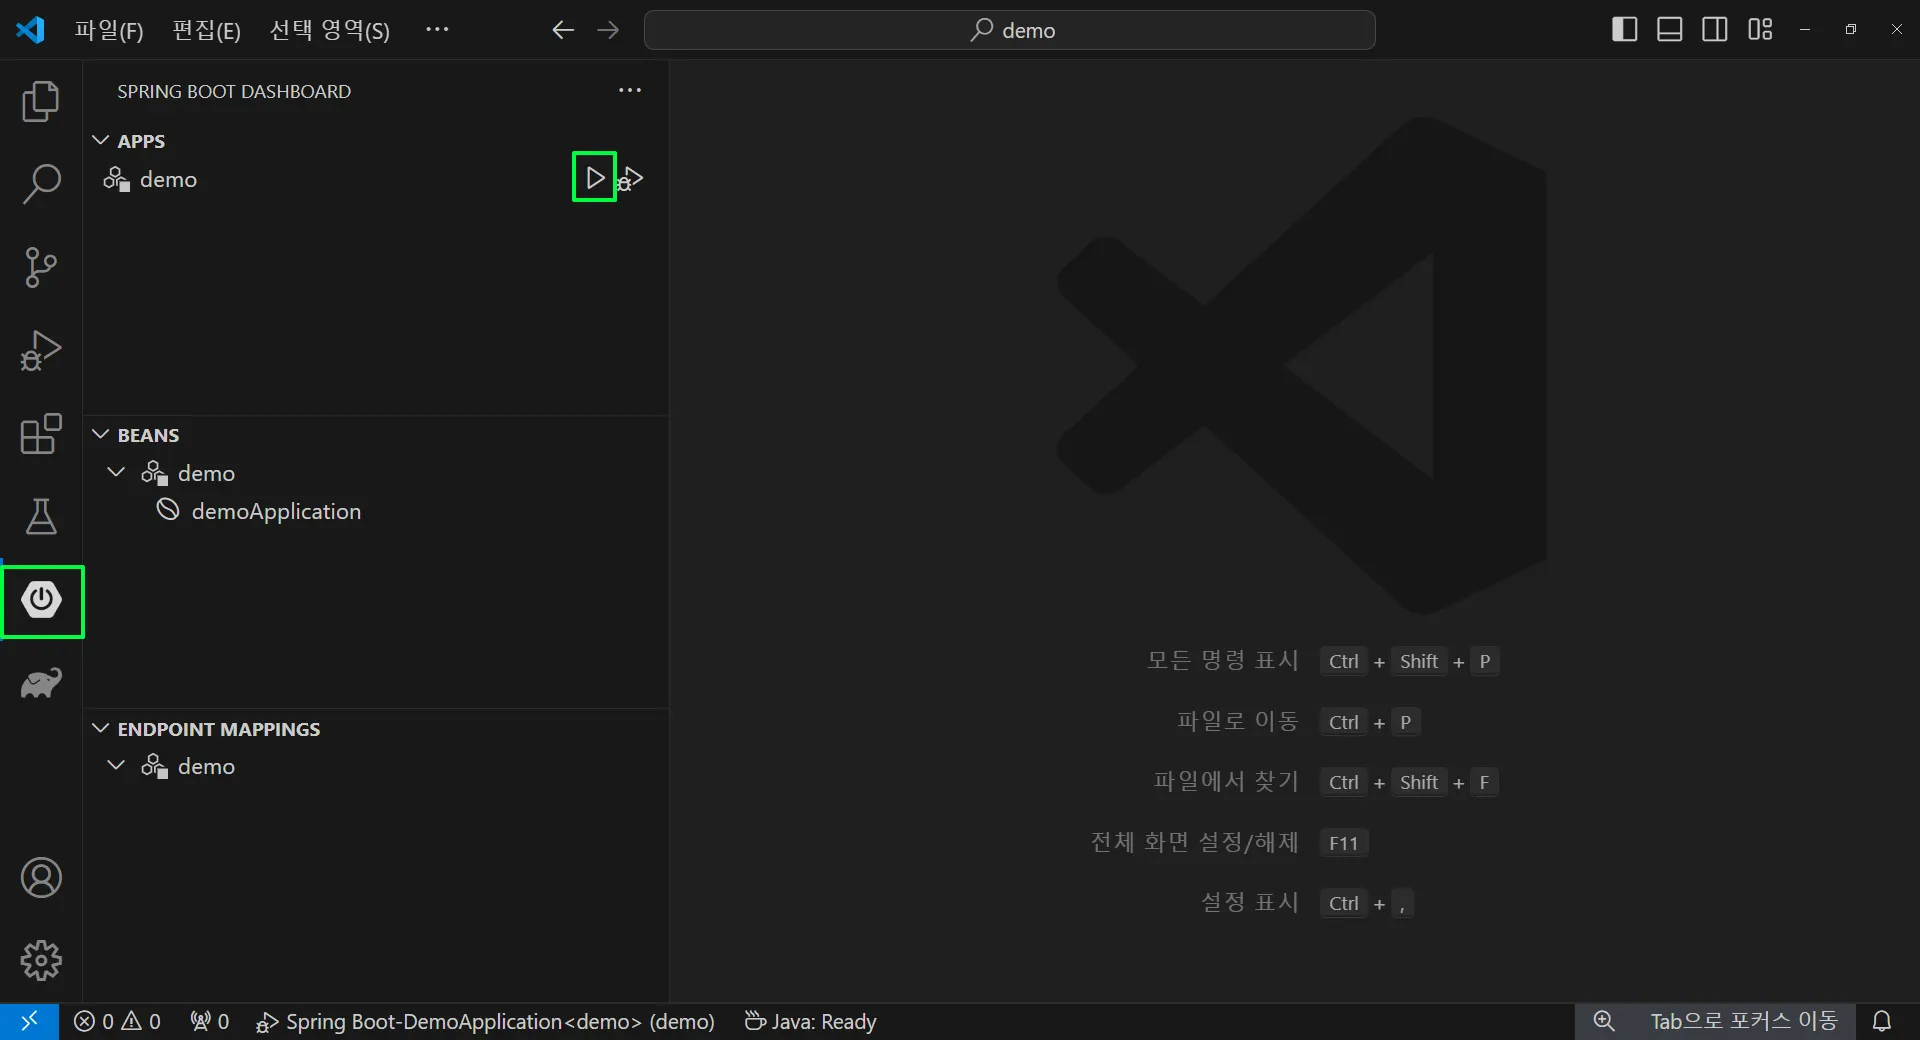Viewport: 1920px width, 1040px height.
Task: Open the Search view in activity bar
Action: [41, 184]
